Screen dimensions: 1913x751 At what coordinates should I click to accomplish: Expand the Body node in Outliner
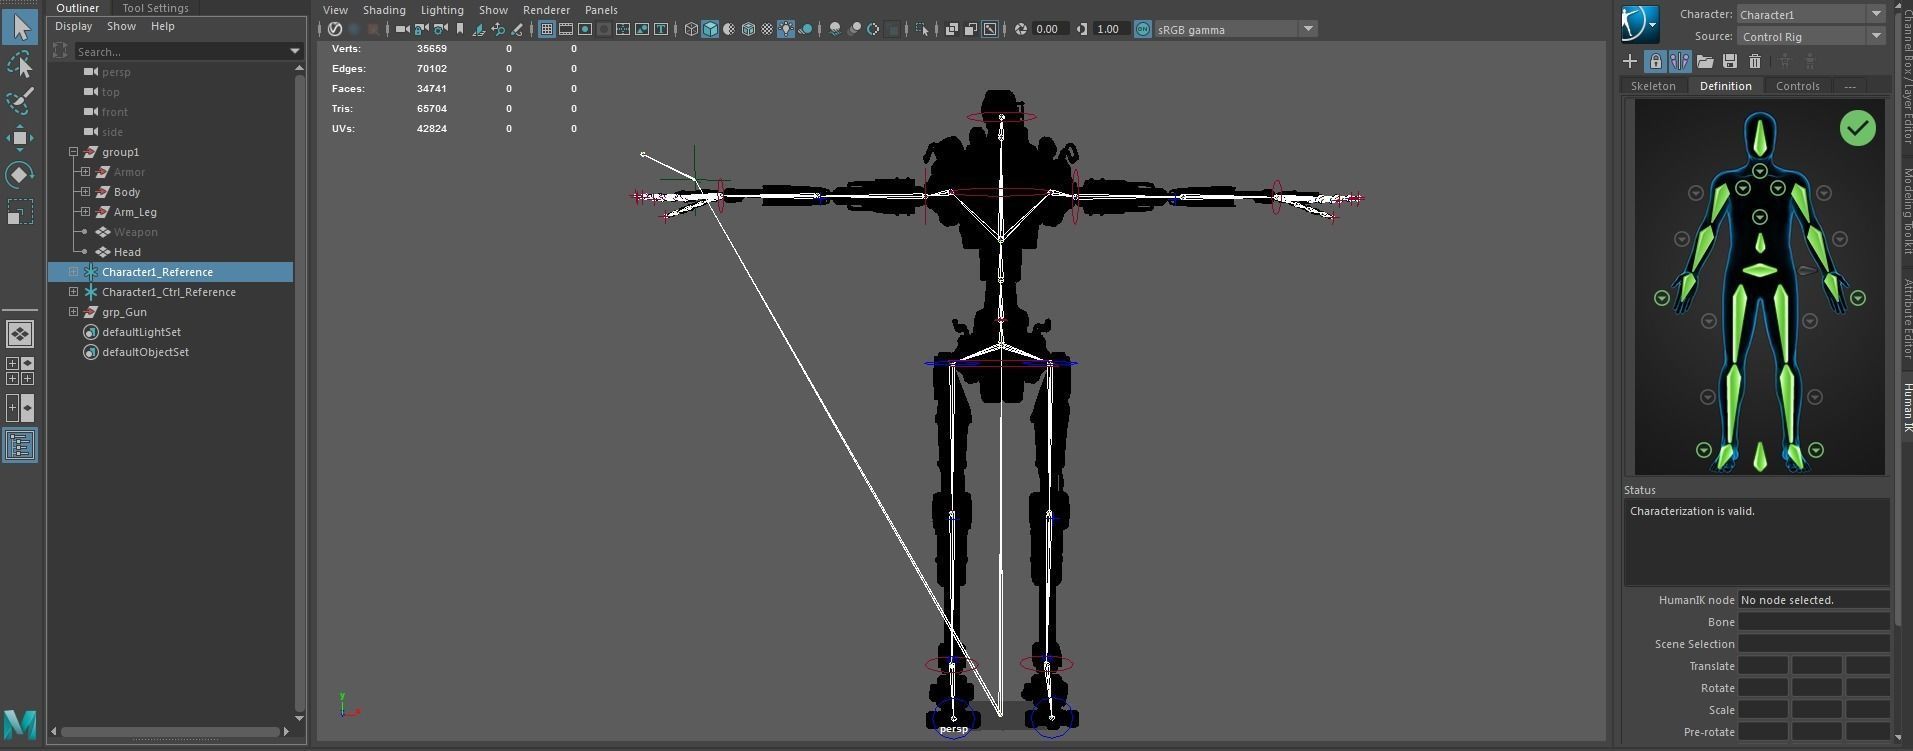click(x=86, y=192)
